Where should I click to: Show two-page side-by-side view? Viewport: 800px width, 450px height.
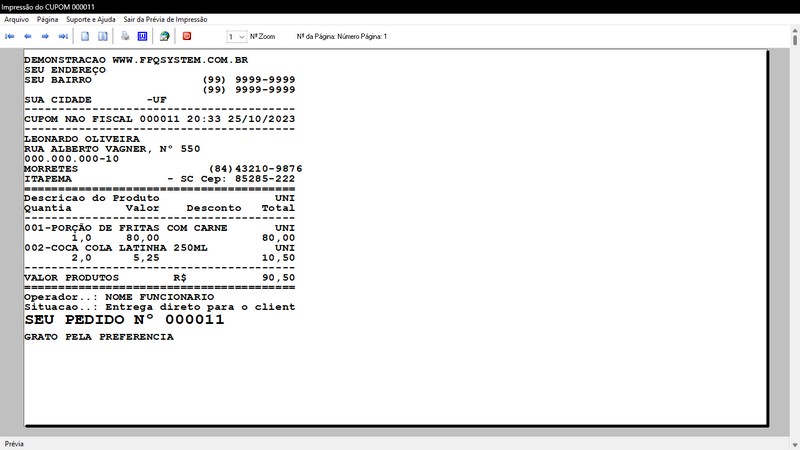103,36
